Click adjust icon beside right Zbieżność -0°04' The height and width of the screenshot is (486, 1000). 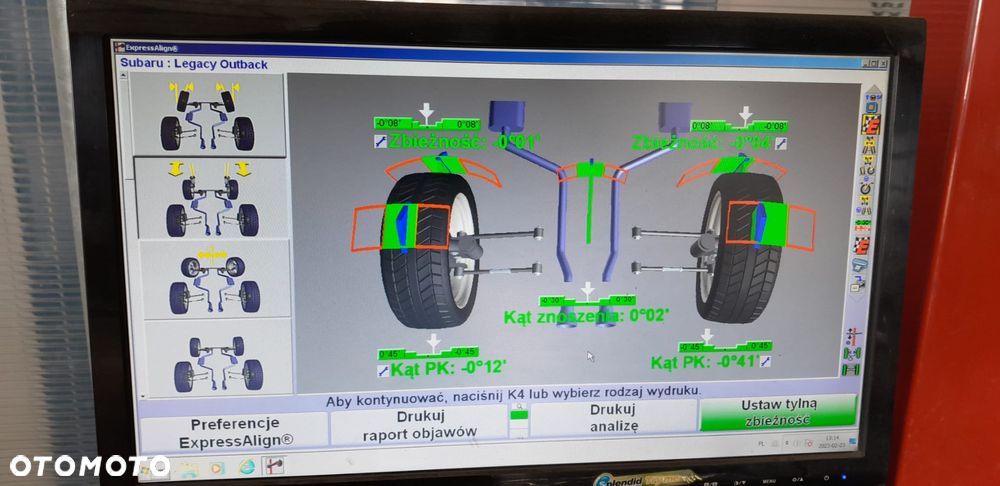pos(781,143)
